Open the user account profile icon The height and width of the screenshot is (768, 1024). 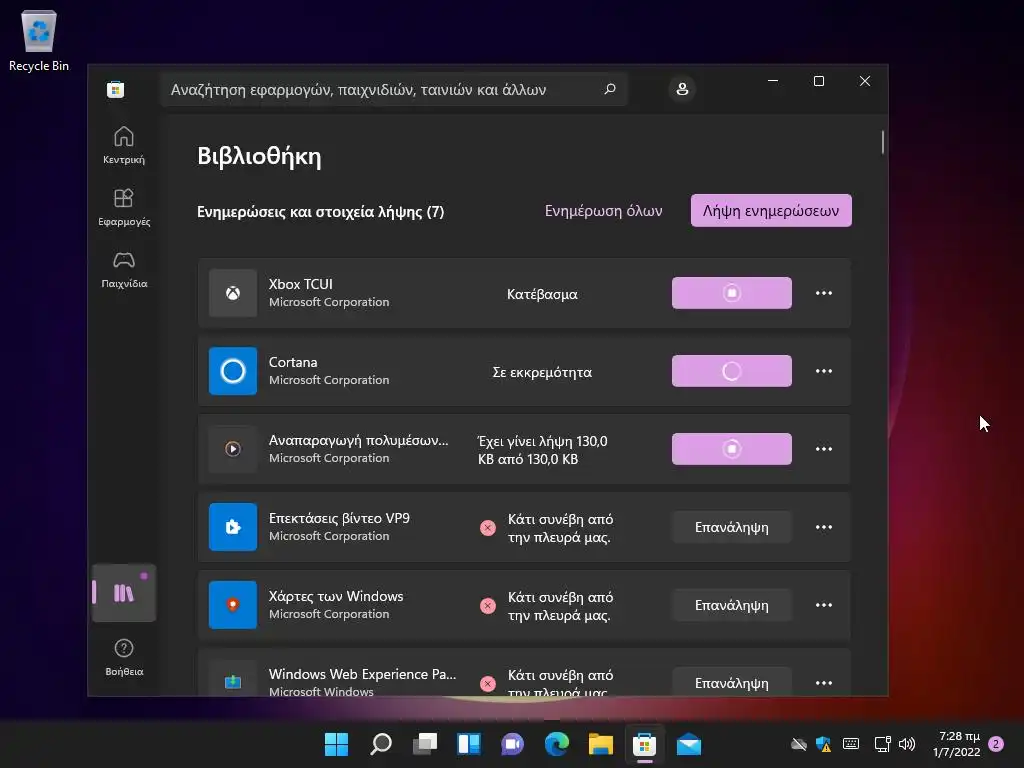(x=682, y=89)
